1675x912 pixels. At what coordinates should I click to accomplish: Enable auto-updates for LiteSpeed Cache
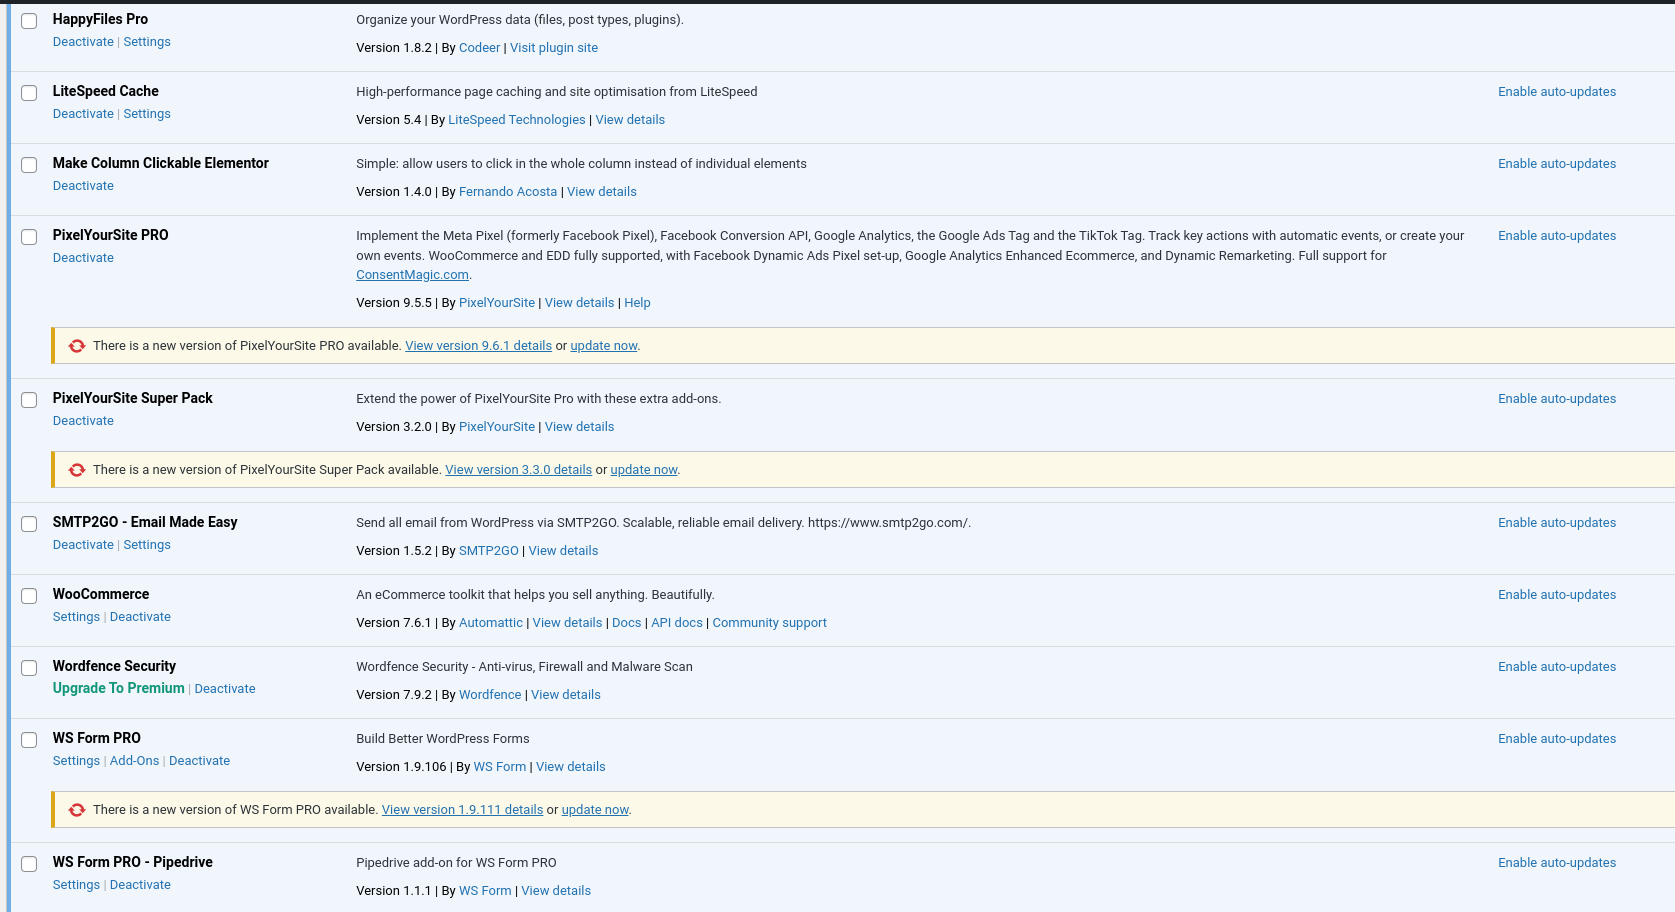tap(1556, 92)
